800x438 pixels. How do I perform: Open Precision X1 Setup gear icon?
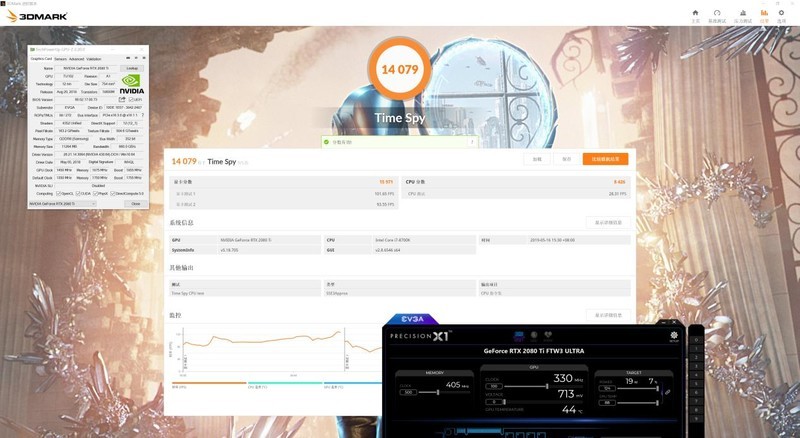pos(673,336)
